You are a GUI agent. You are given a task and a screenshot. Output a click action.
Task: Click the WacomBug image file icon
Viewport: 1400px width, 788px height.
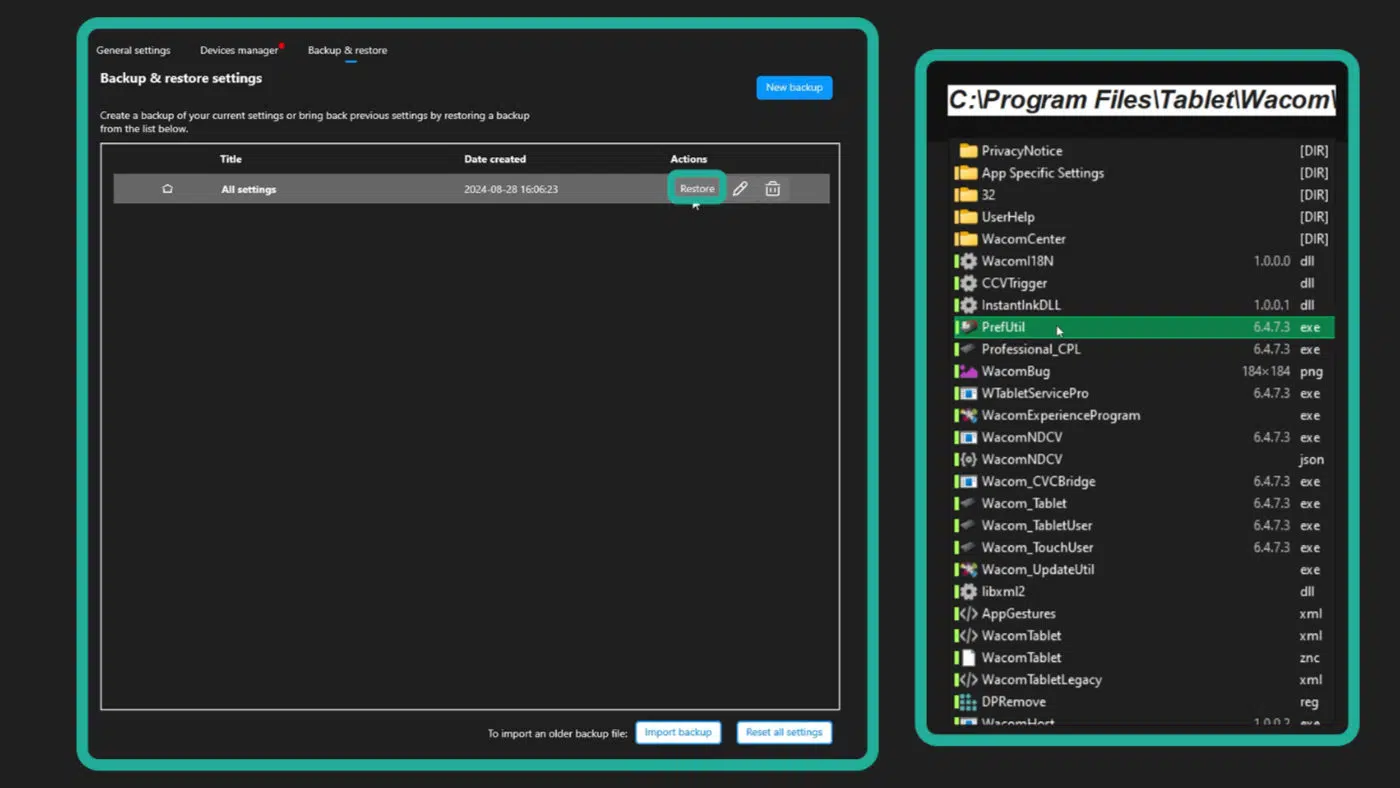pyautogui.click(x=967, y=371)
